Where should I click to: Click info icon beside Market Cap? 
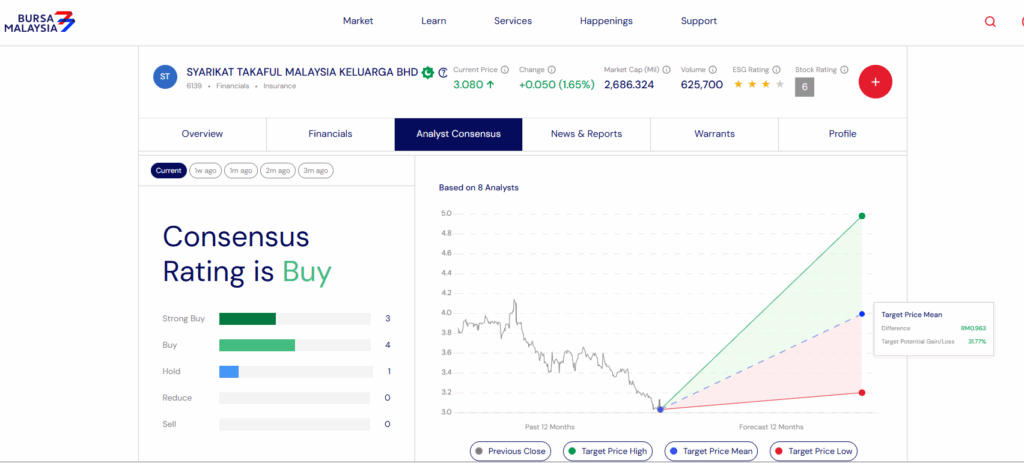click(667, 70)
